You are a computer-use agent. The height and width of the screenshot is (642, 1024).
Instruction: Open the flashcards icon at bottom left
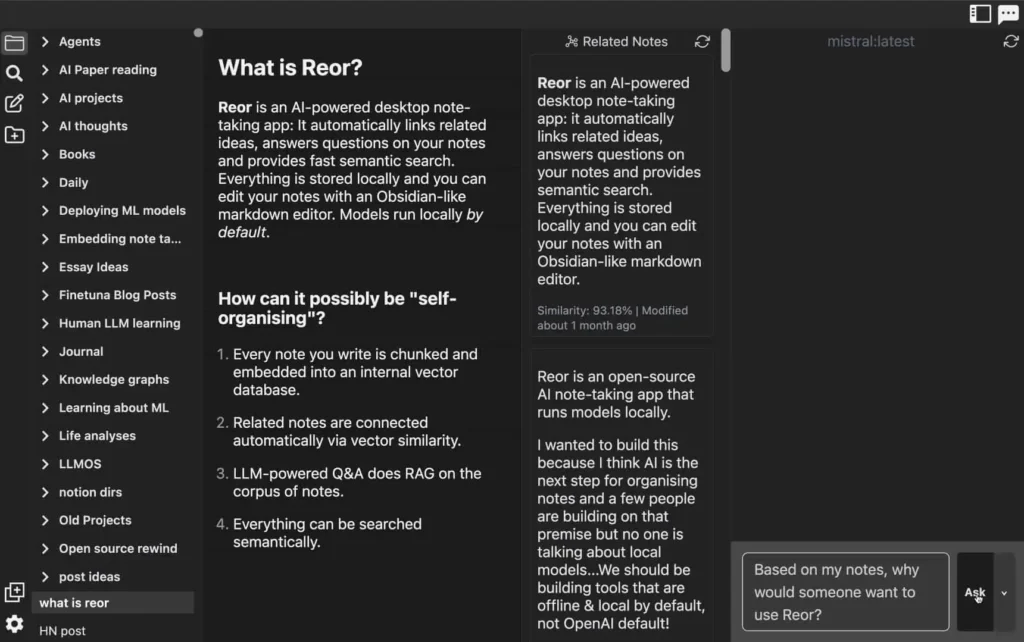[14, 592]
